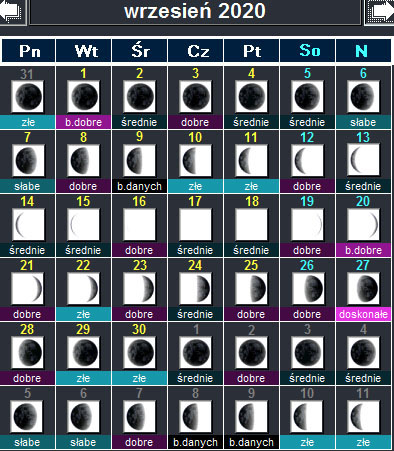Select the Śr weekday header
394x451 pixels.
[x=139, y=51]
